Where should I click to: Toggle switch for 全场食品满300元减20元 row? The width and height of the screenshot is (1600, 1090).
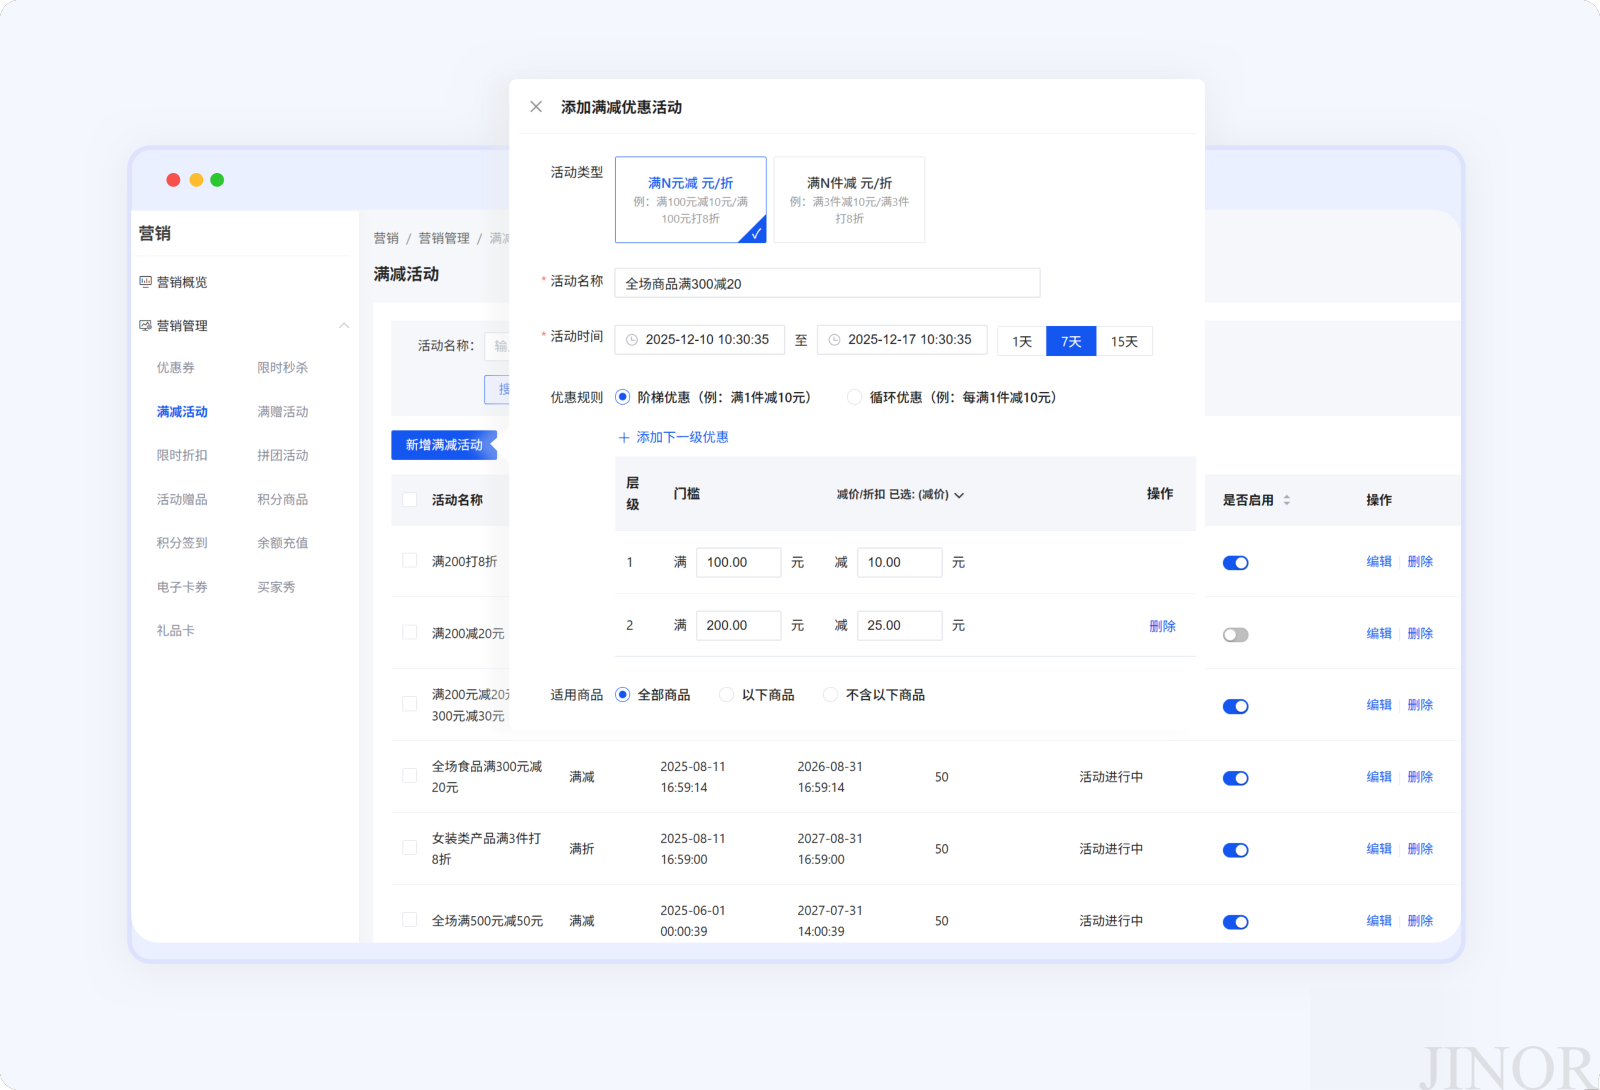click(x=1236, y=778)
